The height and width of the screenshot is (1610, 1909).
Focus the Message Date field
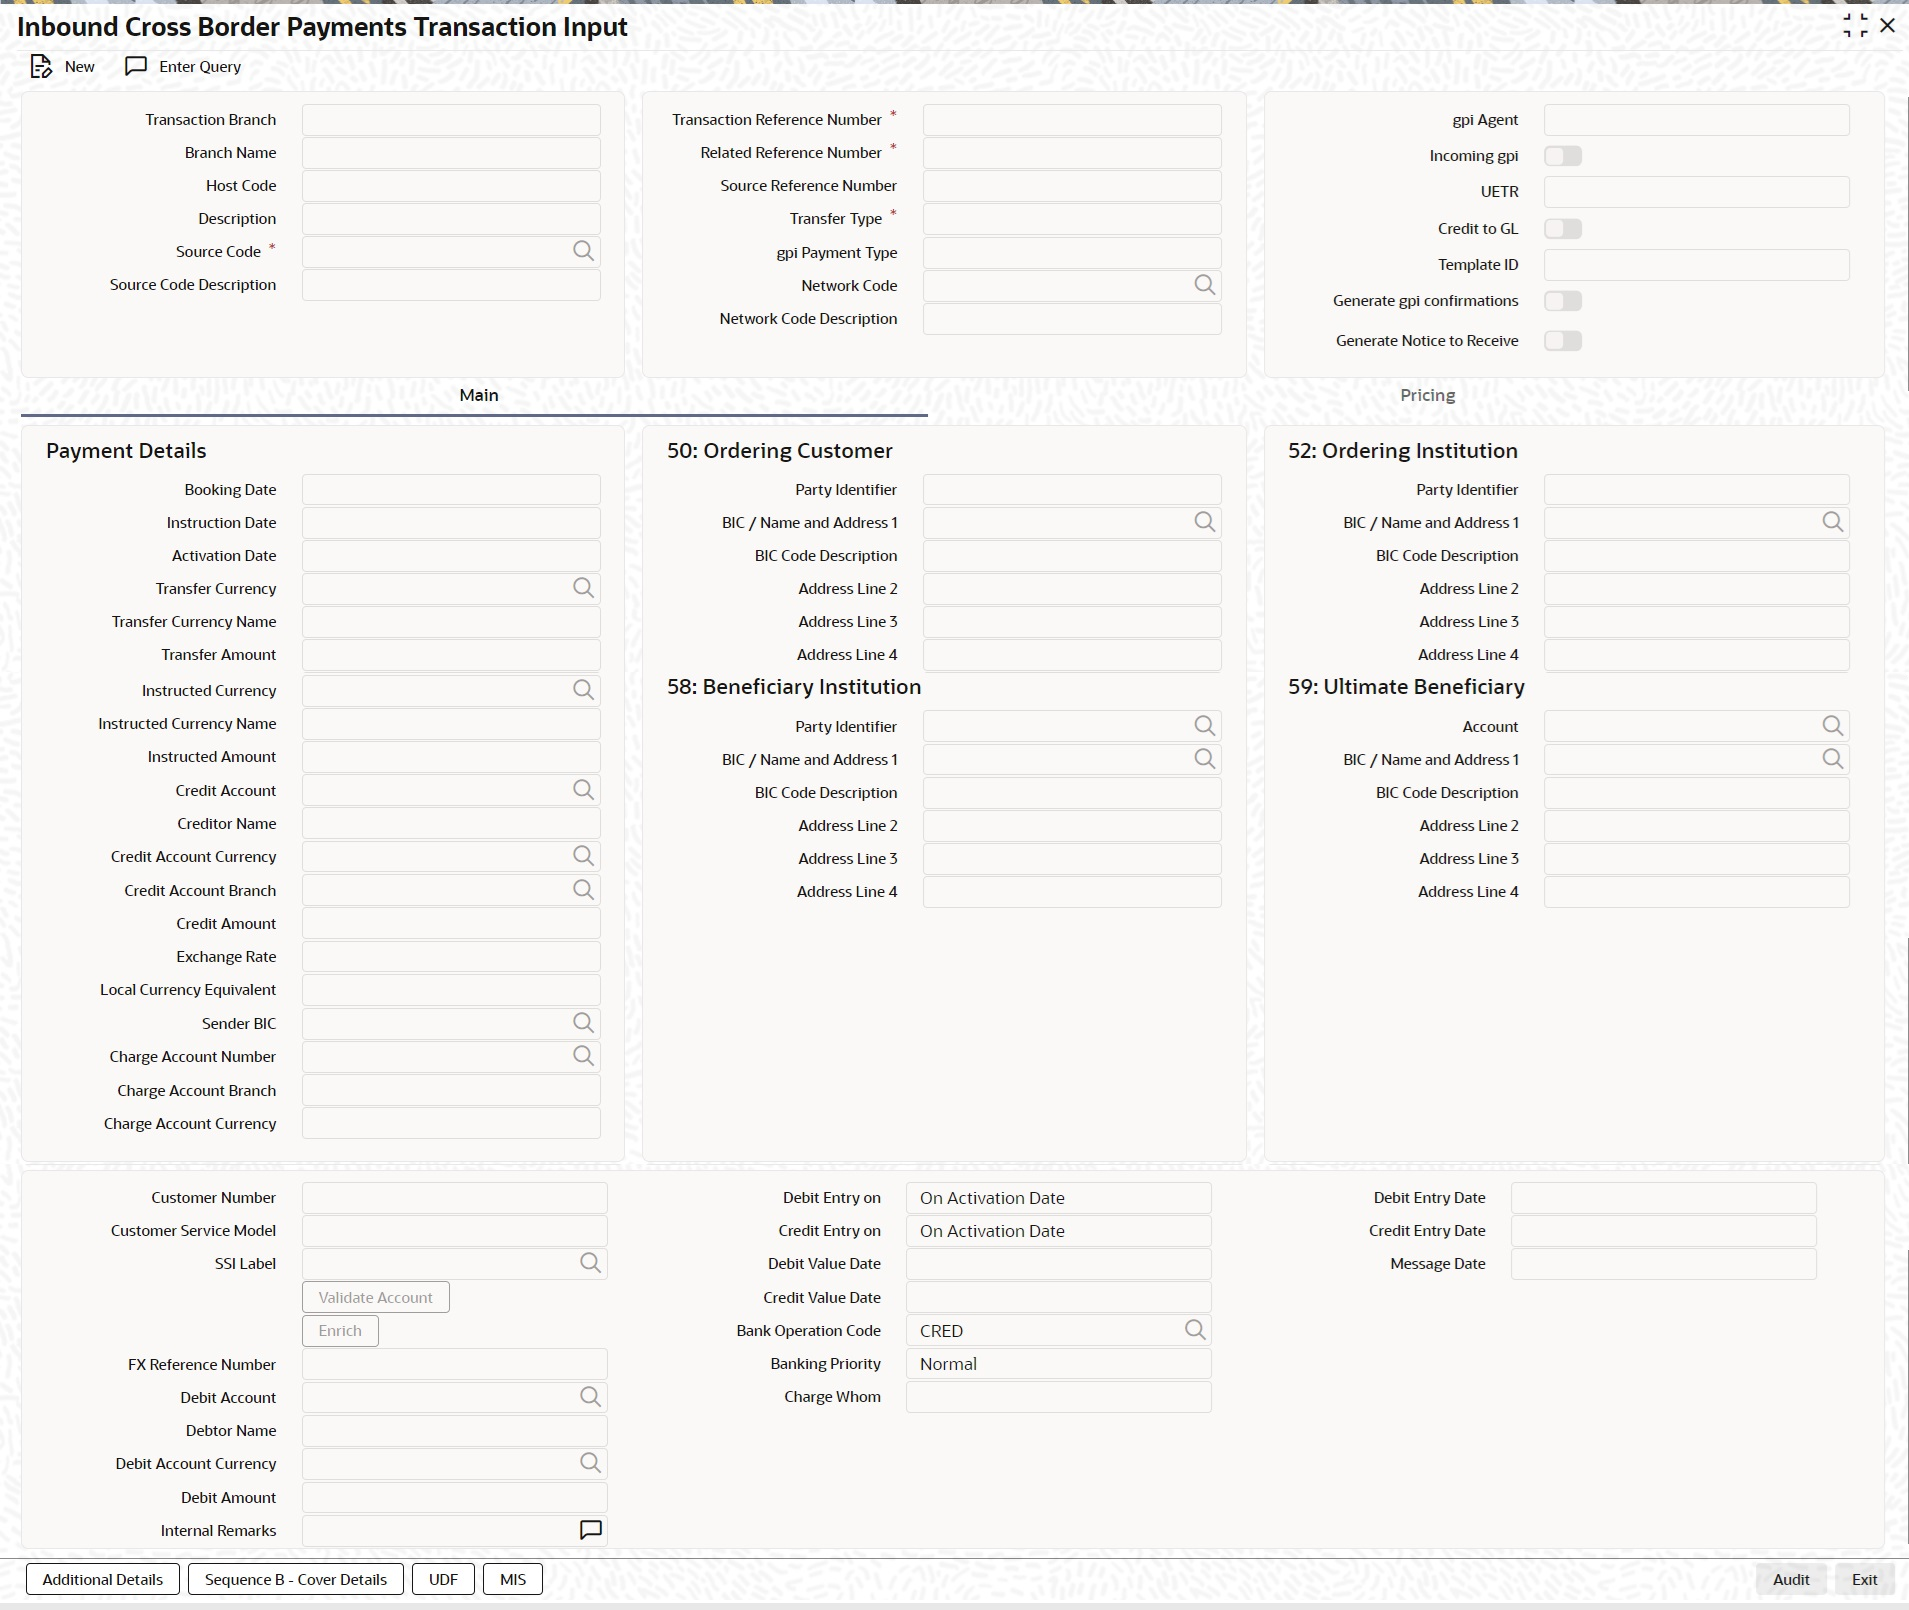point(1663,1264)
